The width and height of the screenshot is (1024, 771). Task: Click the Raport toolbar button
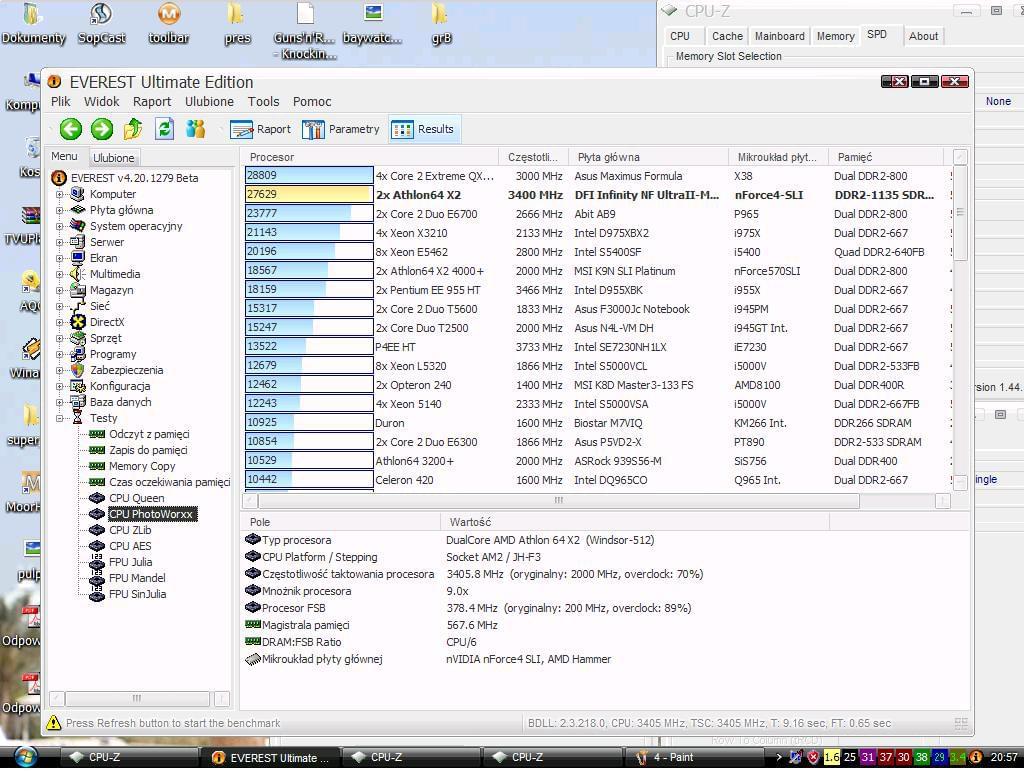pyautogui.click(x=260, y=129)
